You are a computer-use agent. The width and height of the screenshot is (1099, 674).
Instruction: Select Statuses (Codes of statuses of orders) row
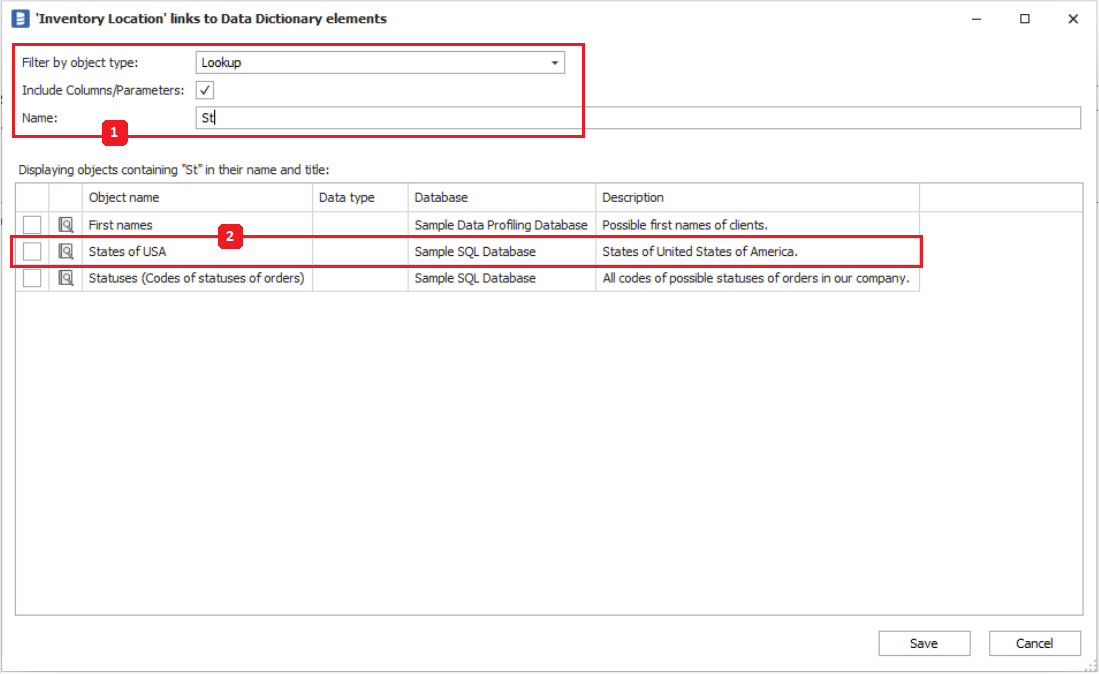click(x=196, y=279)
